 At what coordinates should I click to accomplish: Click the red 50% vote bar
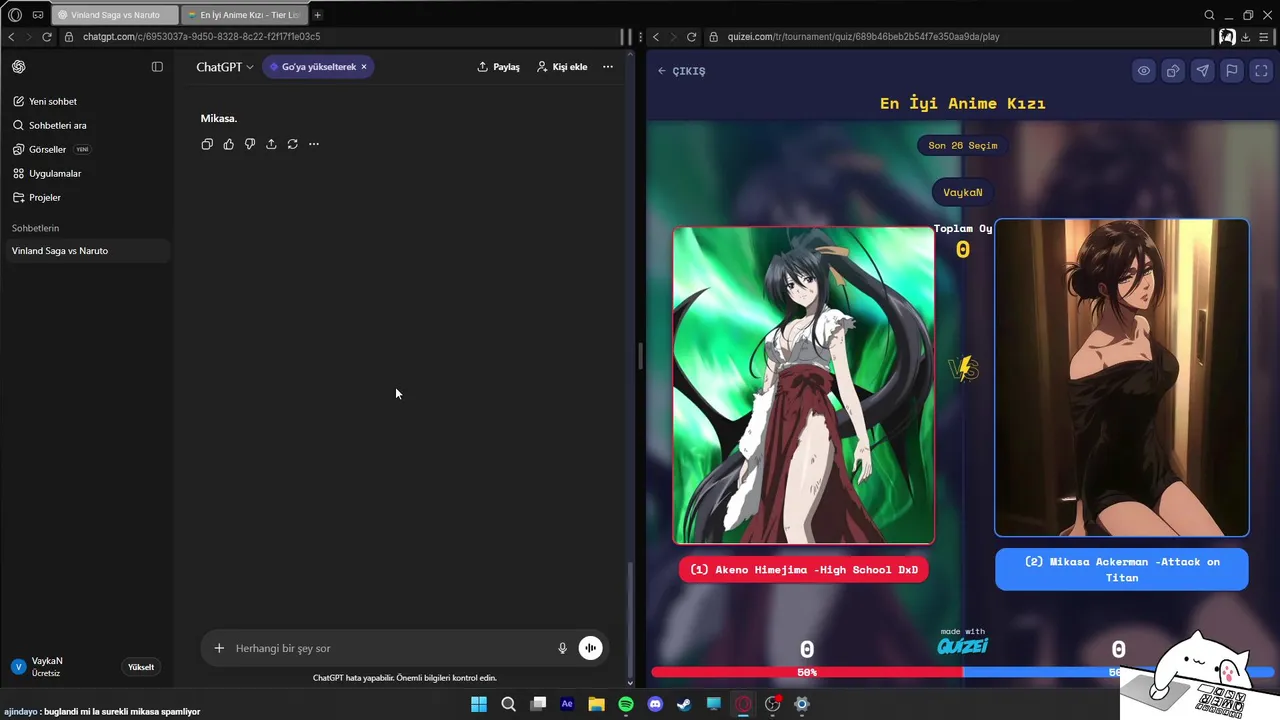(x=807, y=673)
